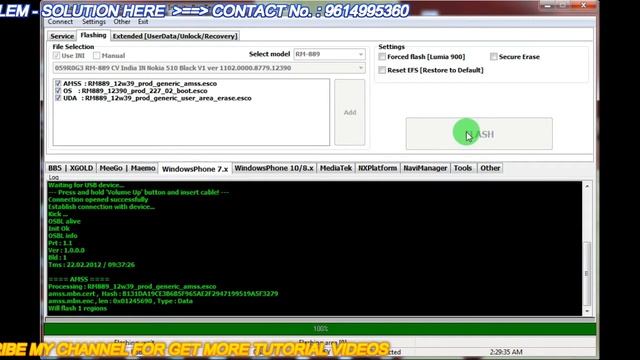Select the WindowsPhone 7.x tab
640x360 pixels.
[x=195, y=169]
